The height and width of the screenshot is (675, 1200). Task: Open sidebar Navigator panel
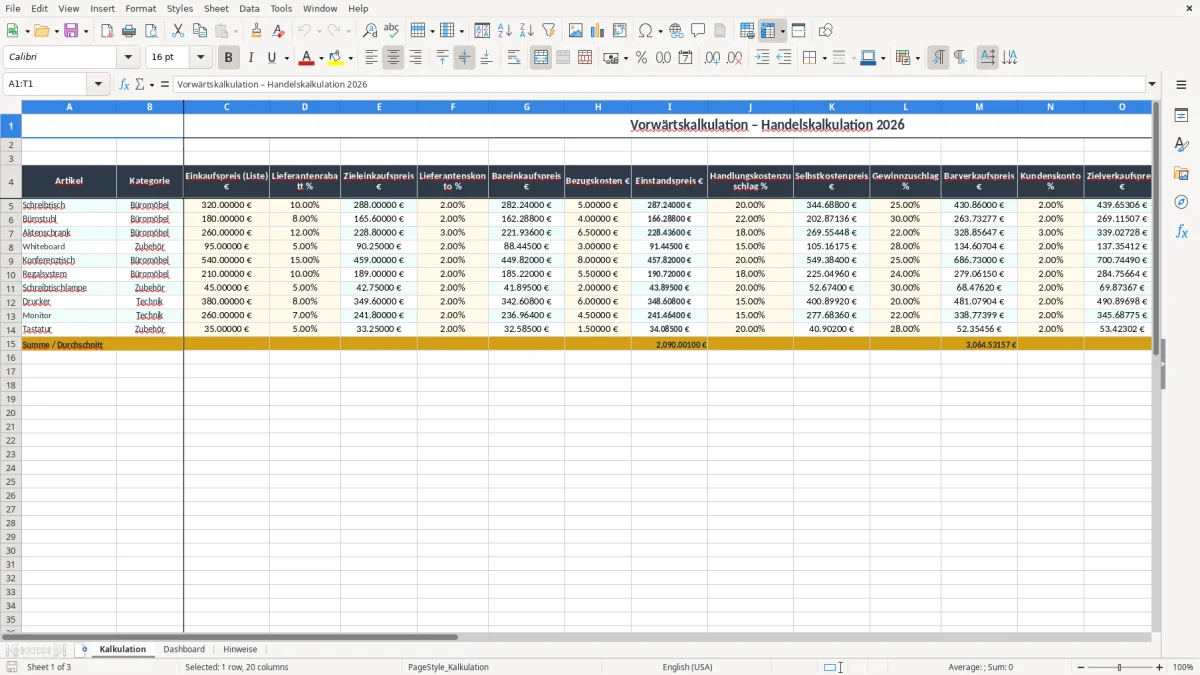1181,202
